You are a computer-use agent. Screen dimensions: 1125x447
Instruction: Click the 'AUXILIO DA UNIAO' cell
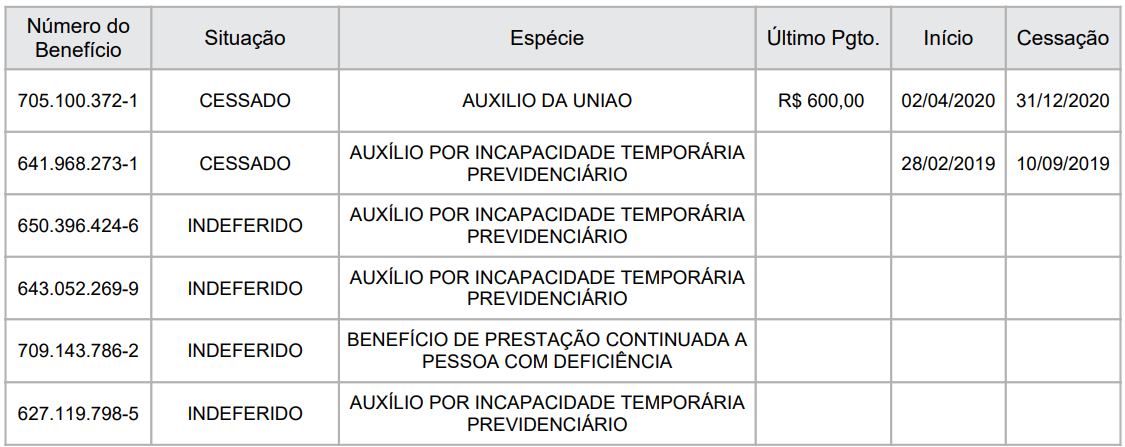point(547,101)
